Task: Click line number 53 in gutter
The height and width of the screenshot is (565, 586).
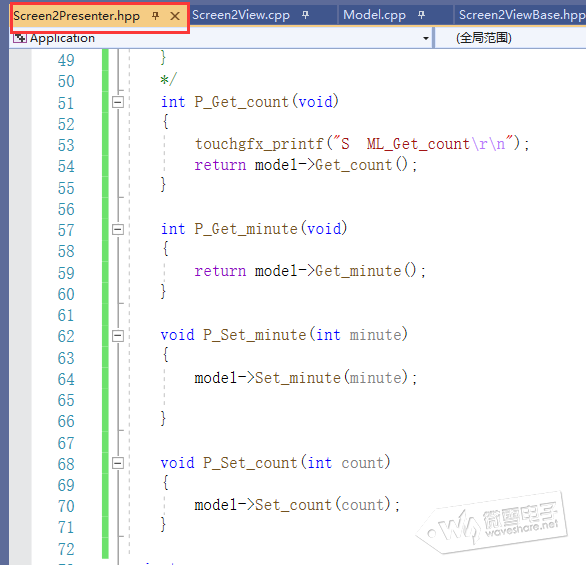Action: (x=66, y=145)
